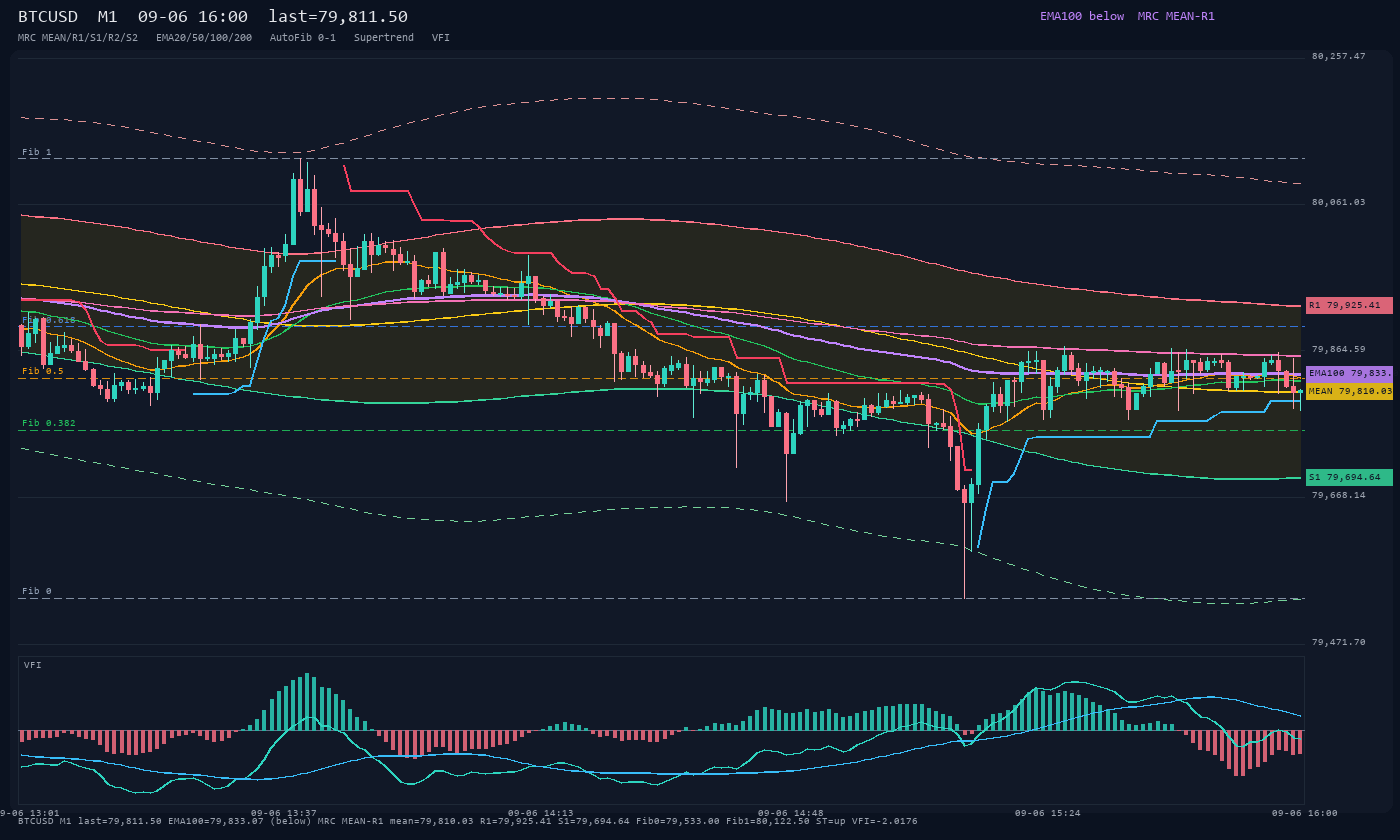Click the BTCUSD symbol in the chart title
This screenshot has height=840, width=1400.
point(48,16)
